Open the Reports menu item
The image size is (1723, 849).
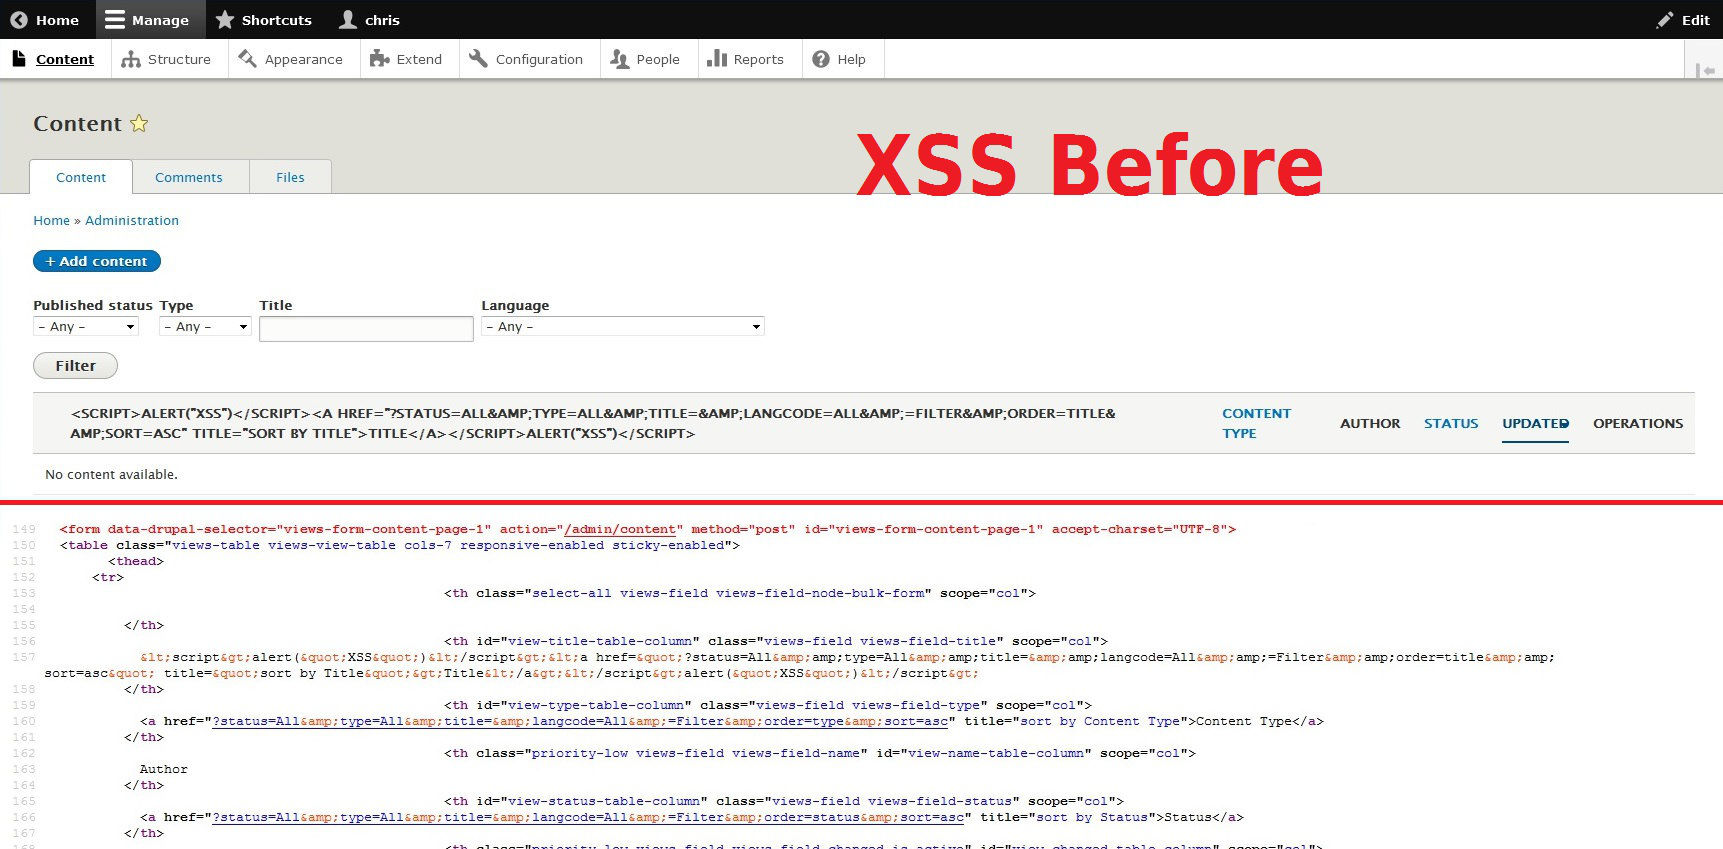pos(749,59)
